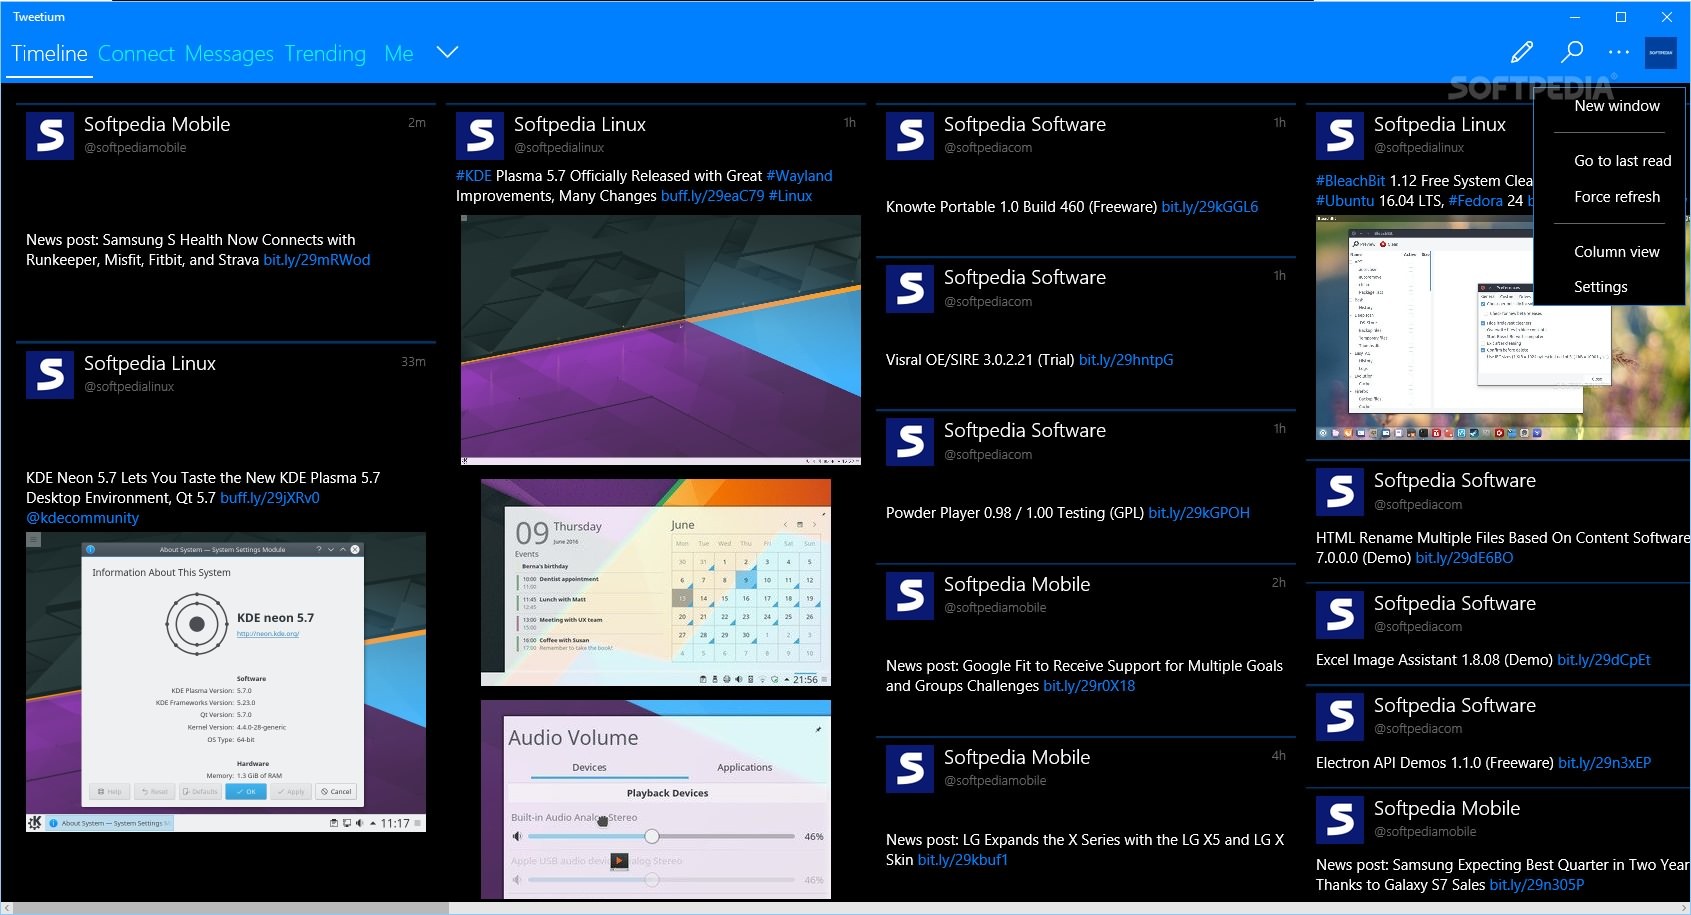Viewport: 1691px width, 915px height.
Task: Open the bit.ly/29n305P link
Action: (1537, 885)
